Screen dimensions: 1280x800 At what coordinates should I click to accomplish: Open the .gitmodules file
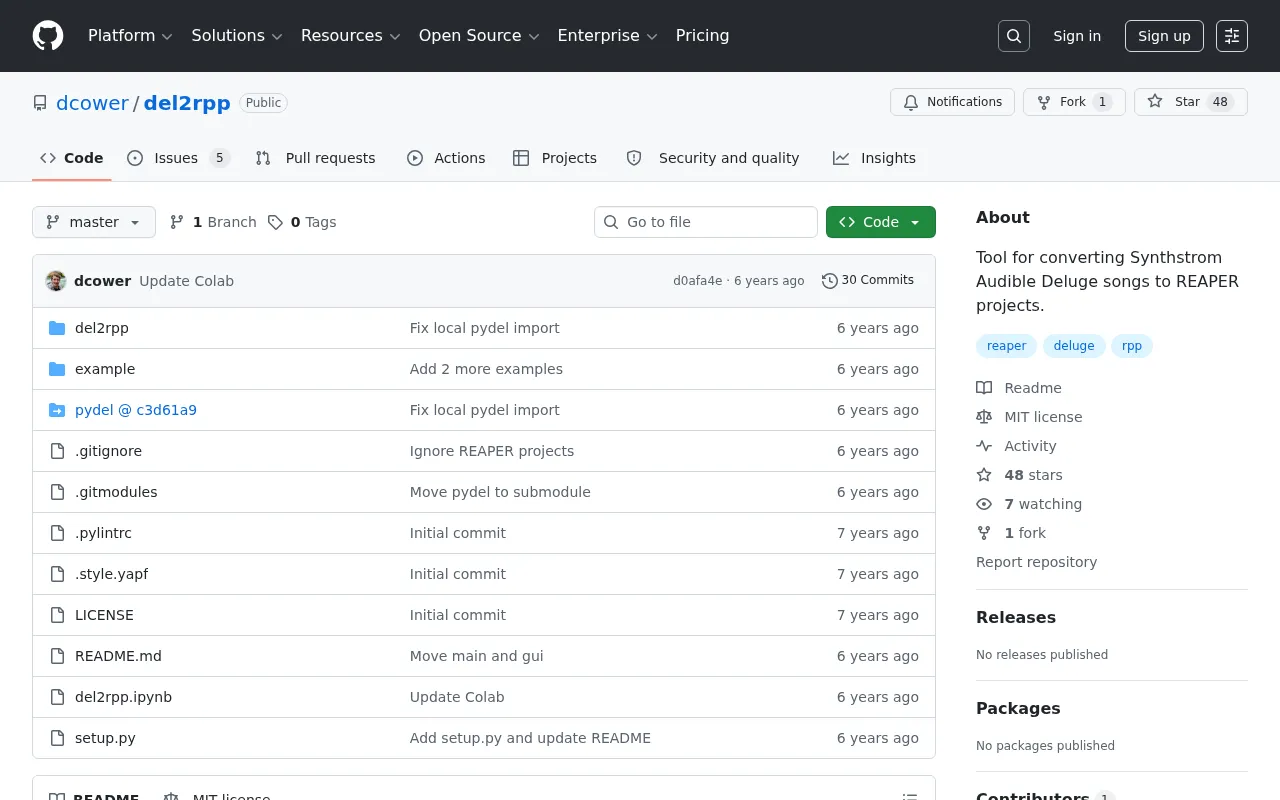116,492
